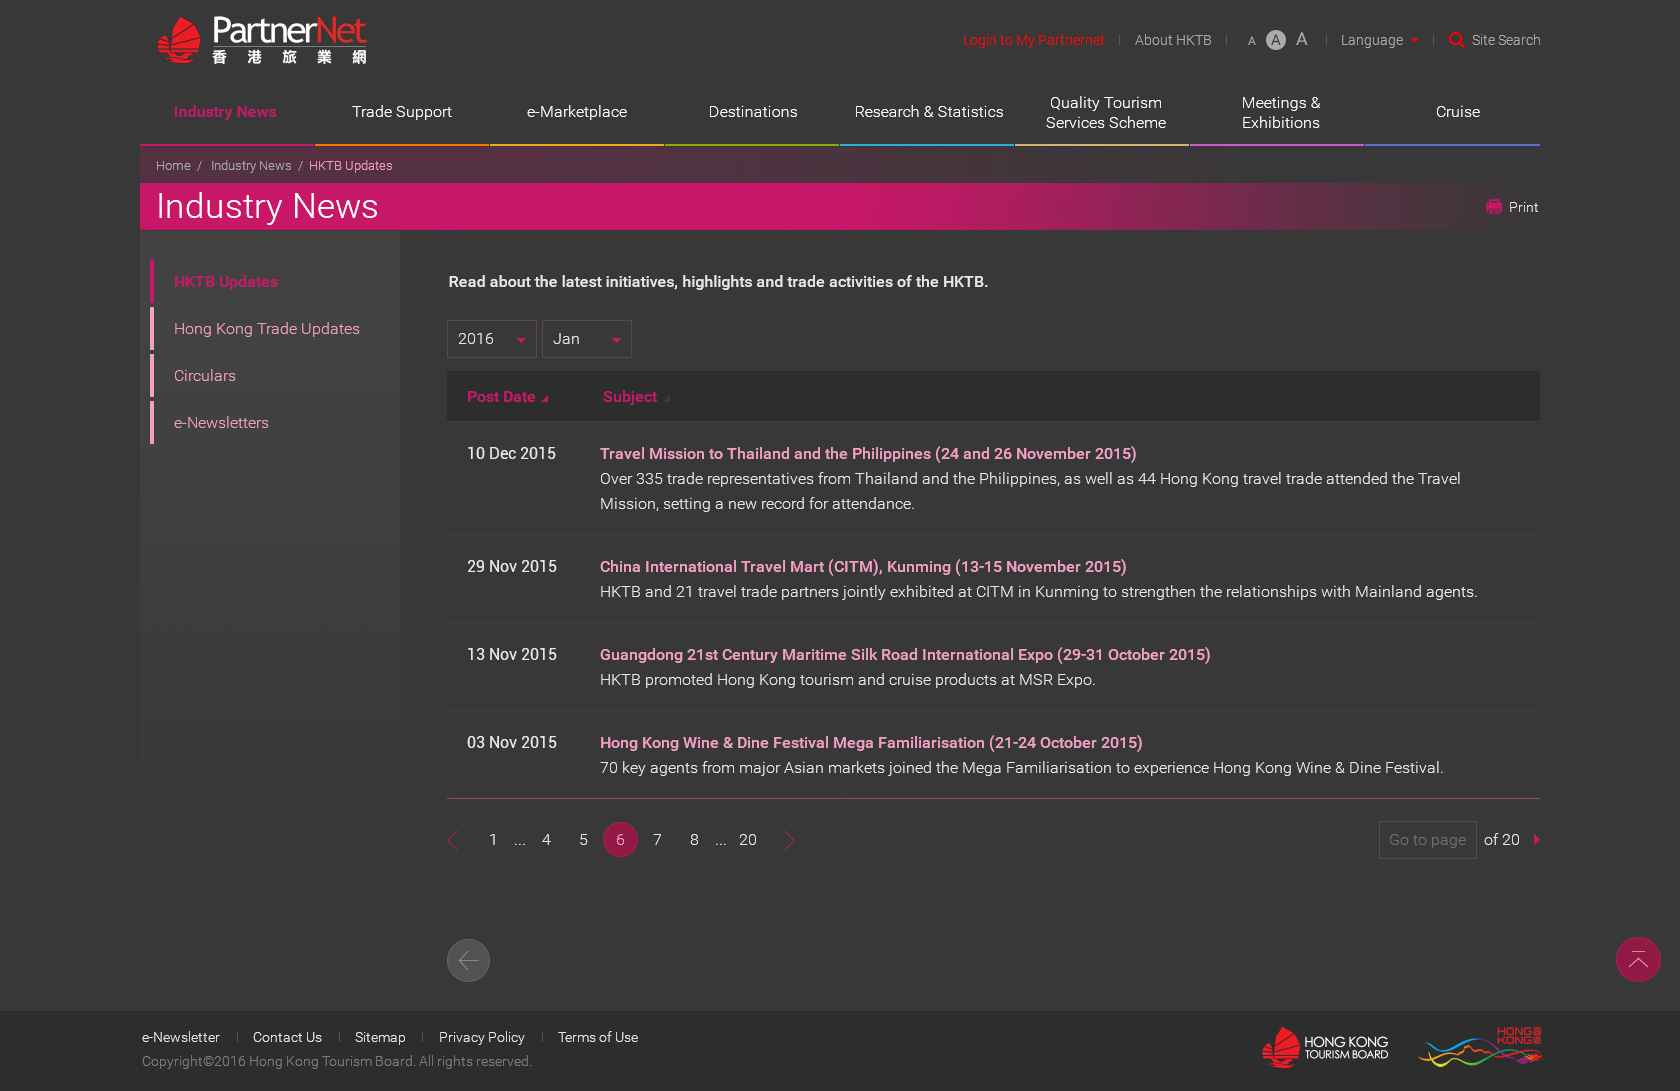
Task: Open the Research & Statistics menu
Action: pos(928,112)
